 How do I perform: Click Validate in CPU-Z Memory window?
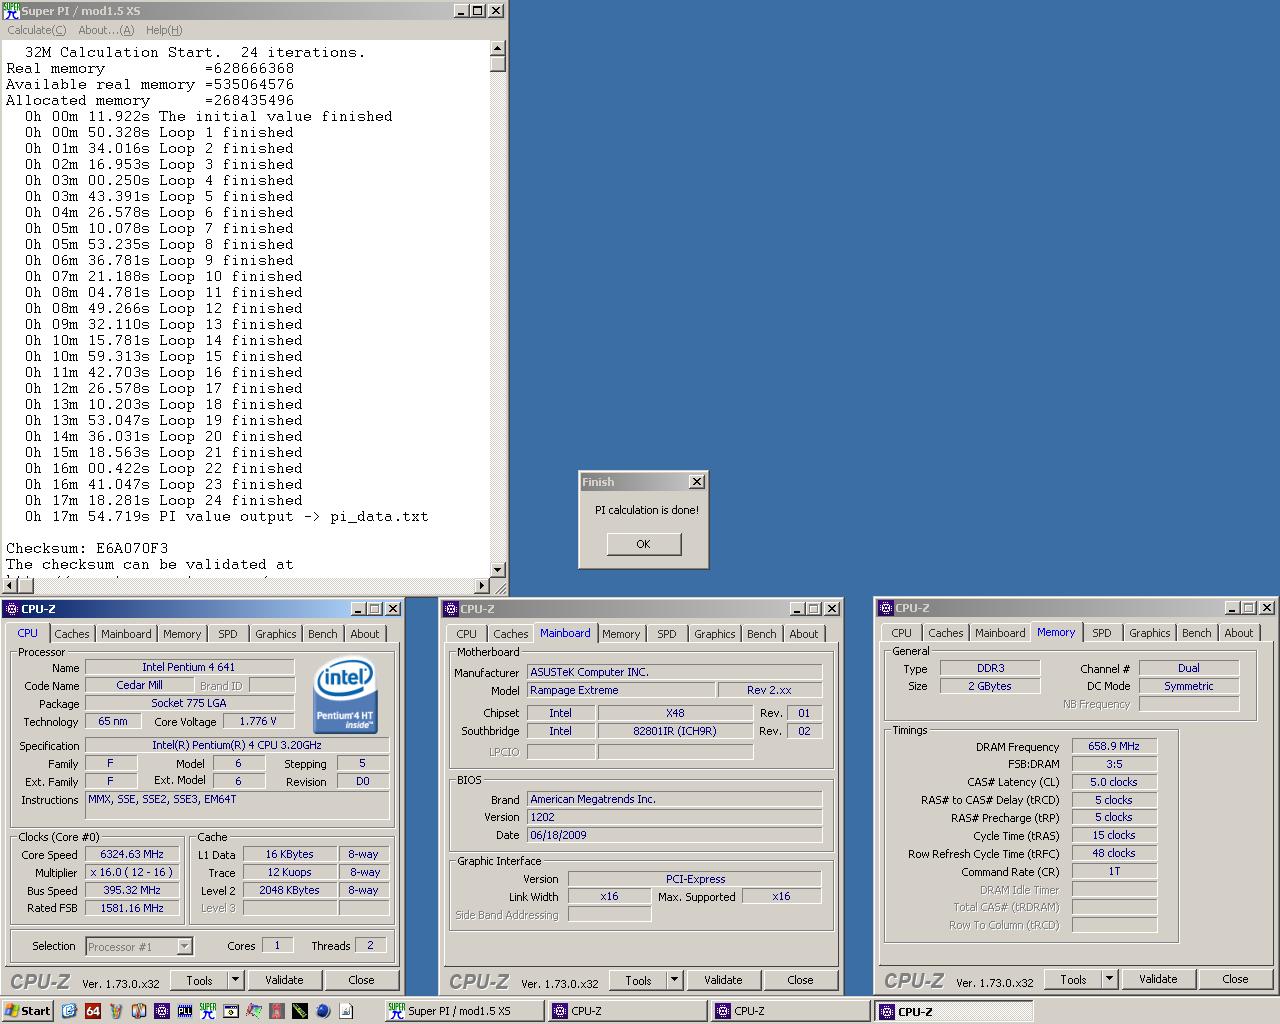pyautogui.click(x=1158, y=979)
